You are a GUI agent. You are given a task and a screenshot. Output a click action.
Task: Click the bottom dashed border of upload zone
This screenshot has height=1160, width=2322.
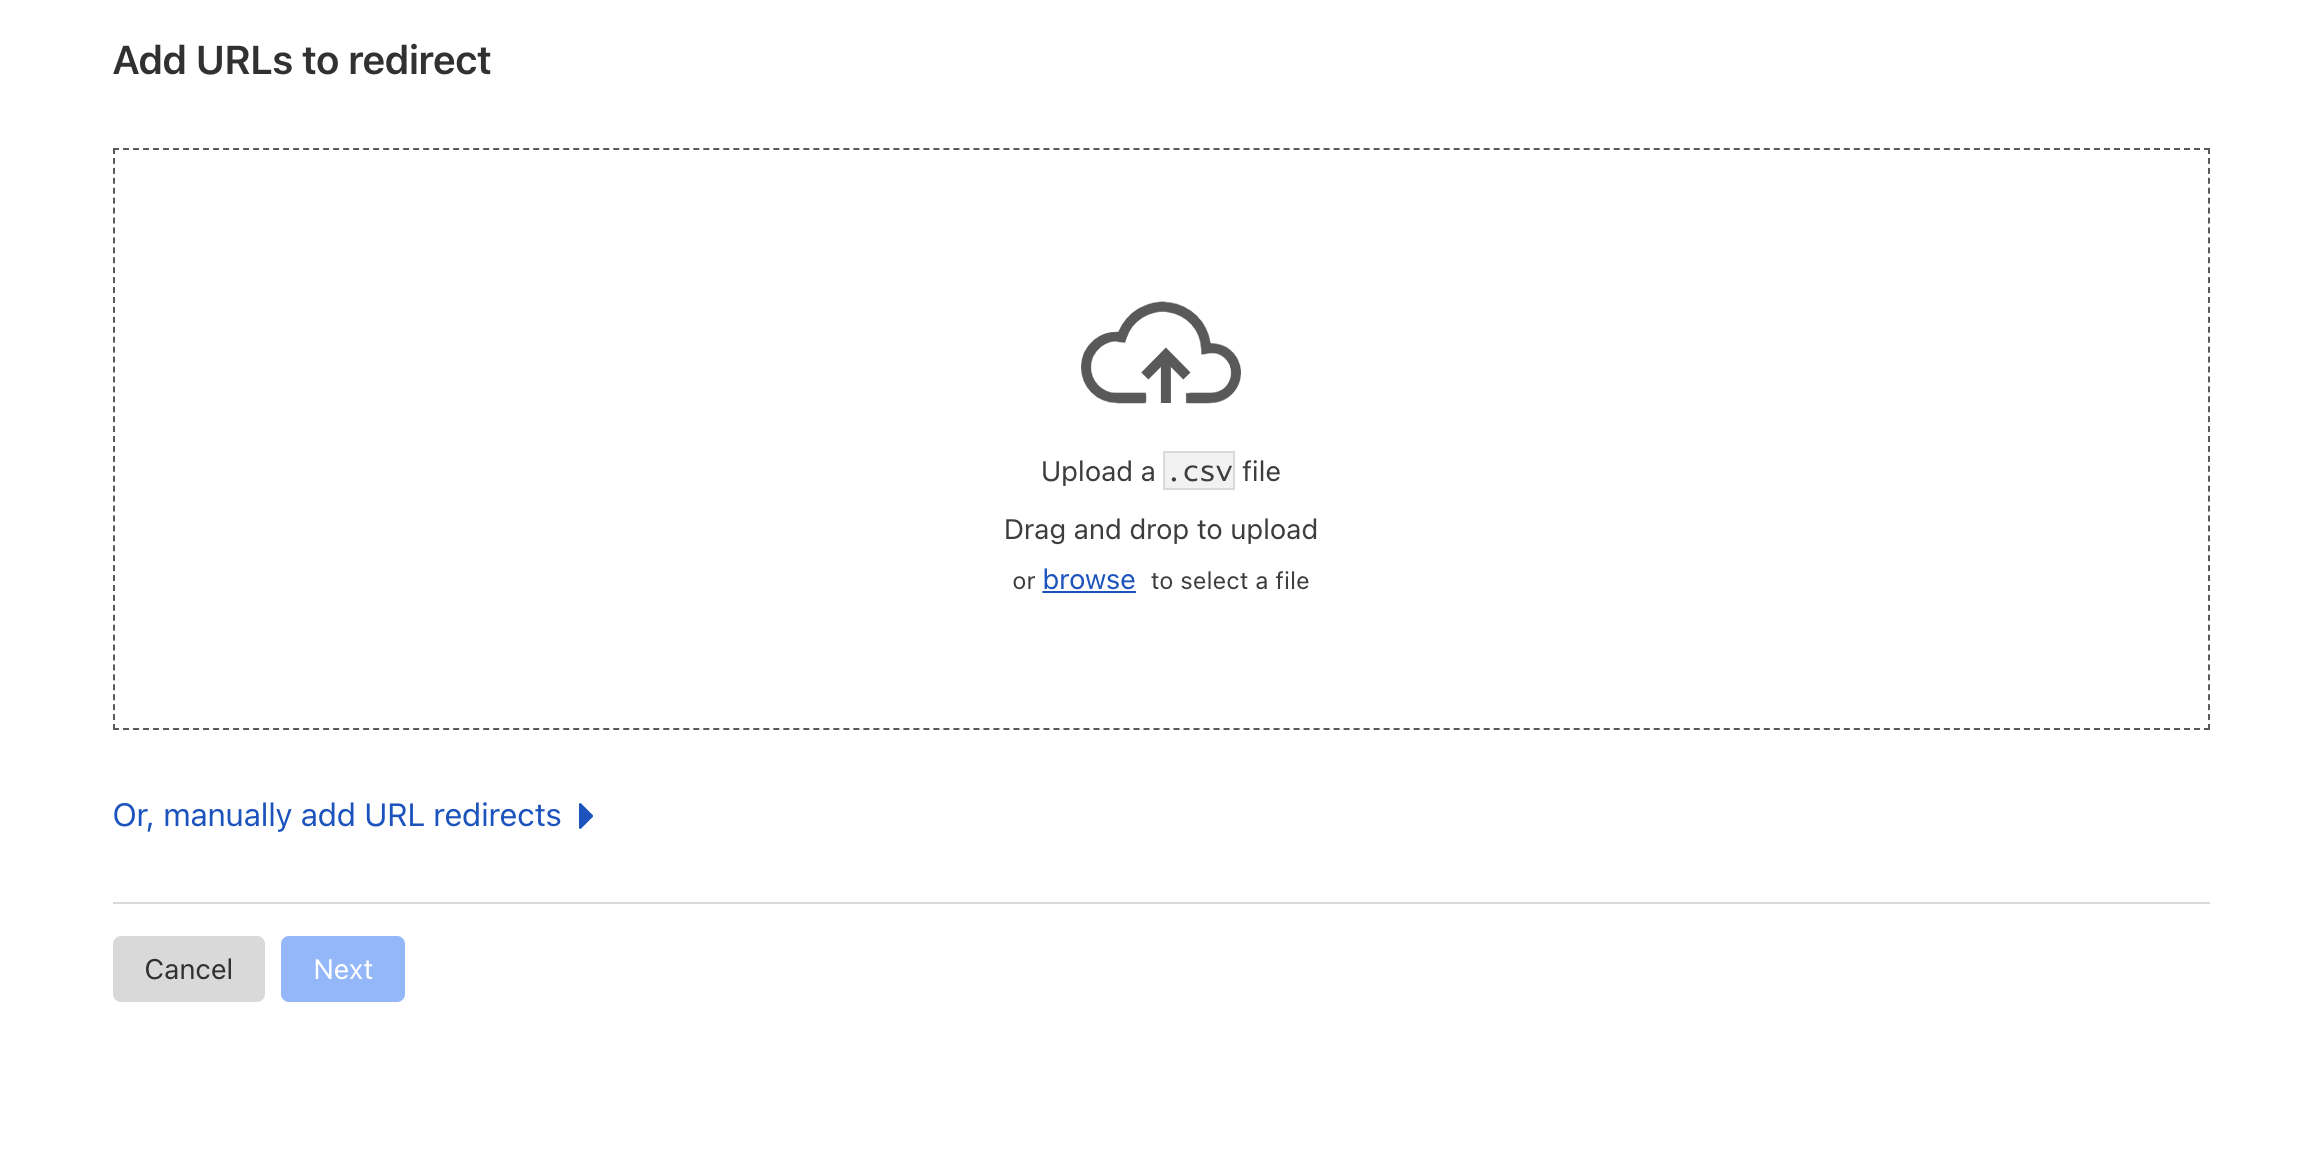1160,728
